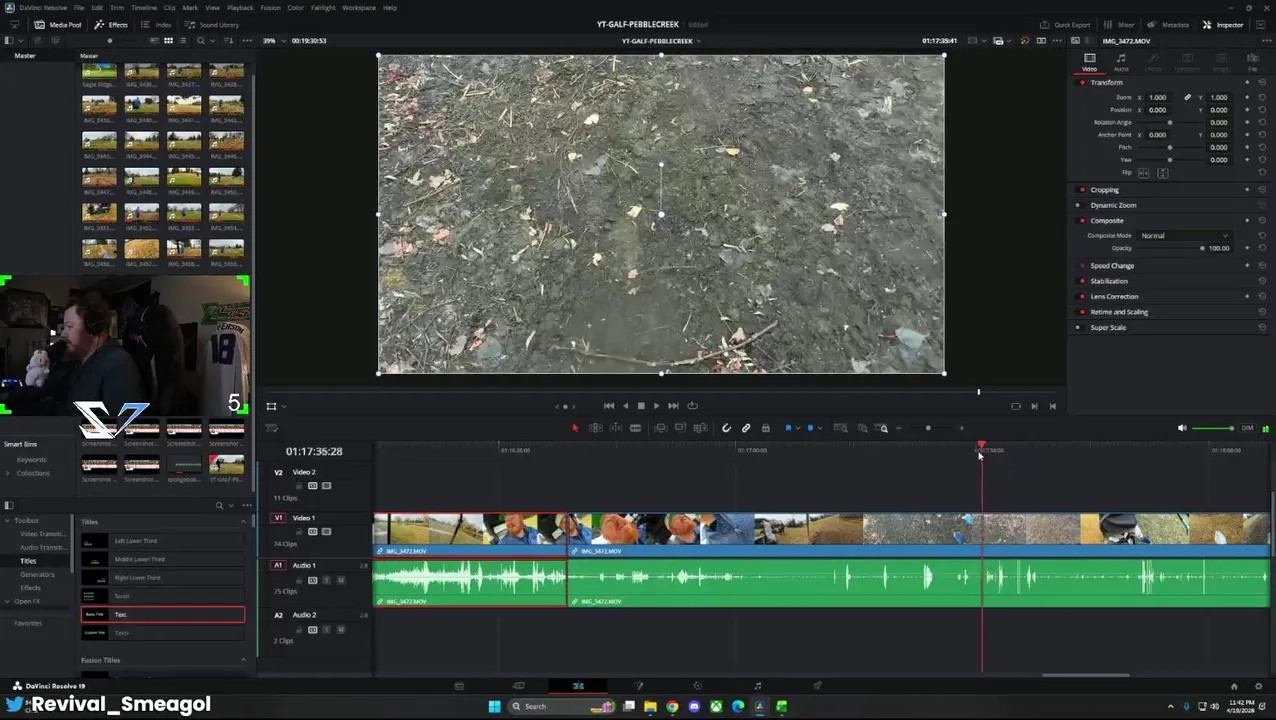Select the Video tab in Inspector
This screenshot has height=720, width=1276.
[x=1090, y=62]
